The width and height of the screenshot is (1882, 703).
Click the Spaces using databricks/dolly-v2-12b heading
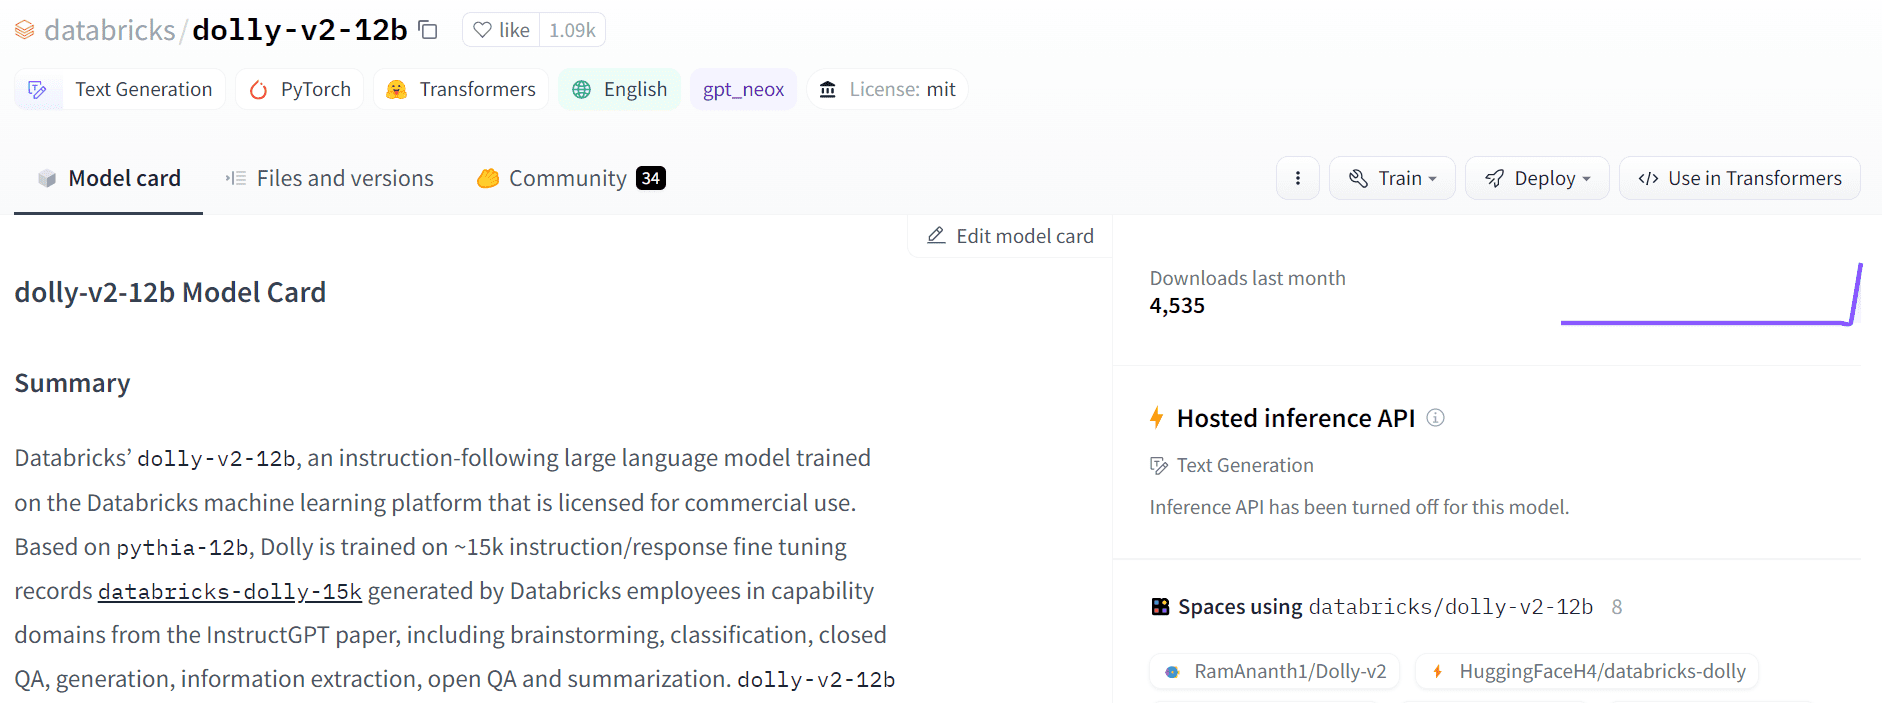tap(1385, 607)
